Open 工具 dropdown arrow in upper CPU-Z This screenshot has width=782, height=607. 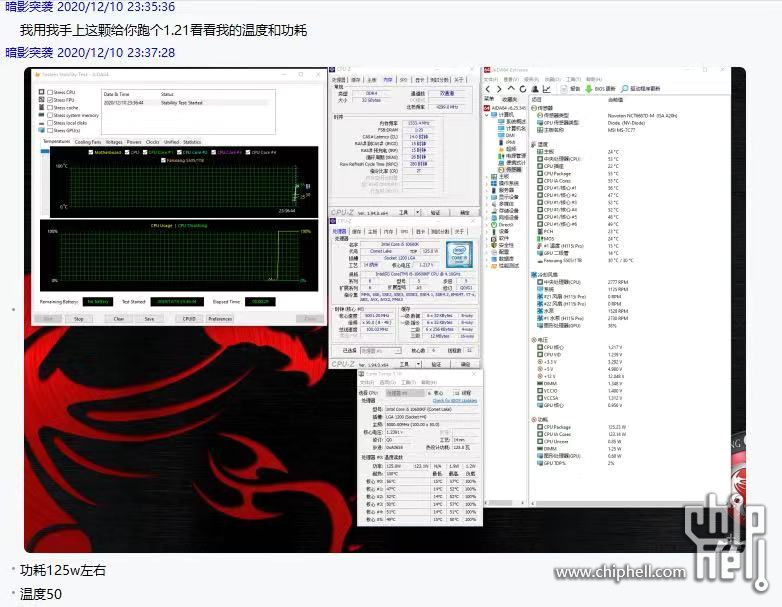click(417, 212)
